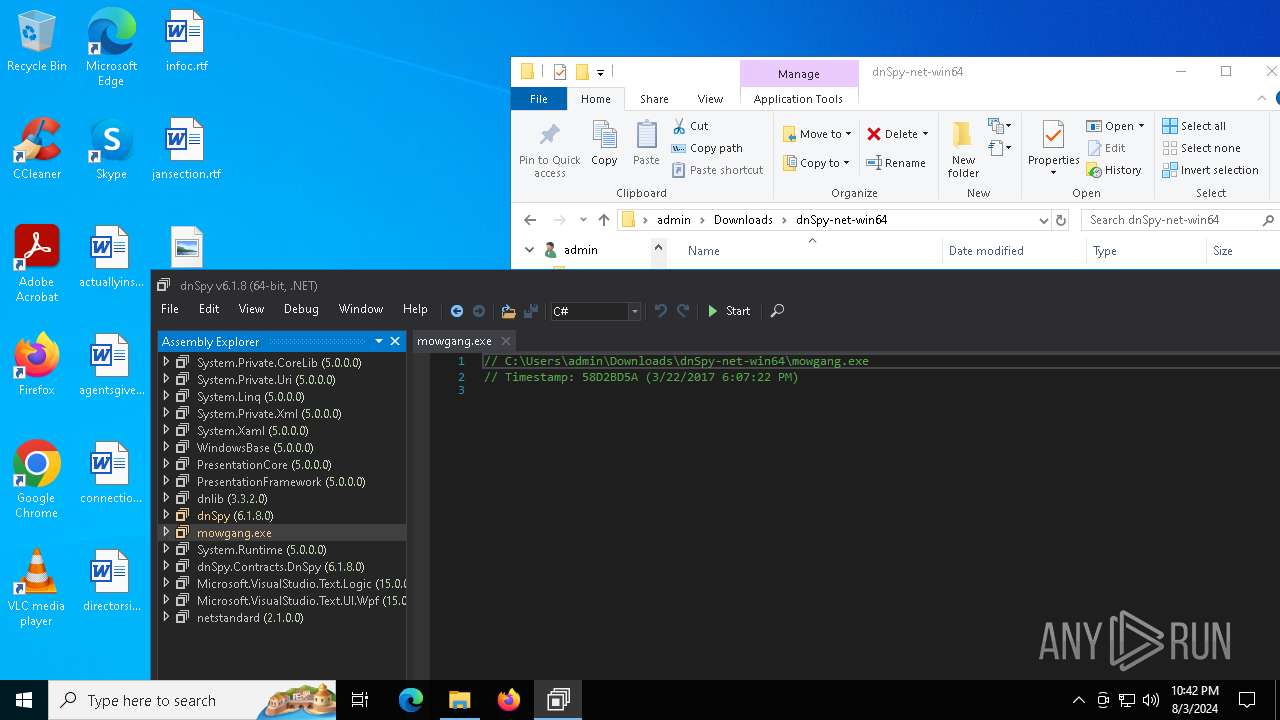The width and height of the screenshot is (1280, 720).
Task: Open dnSpy View menu
Action: click(251, 309)
